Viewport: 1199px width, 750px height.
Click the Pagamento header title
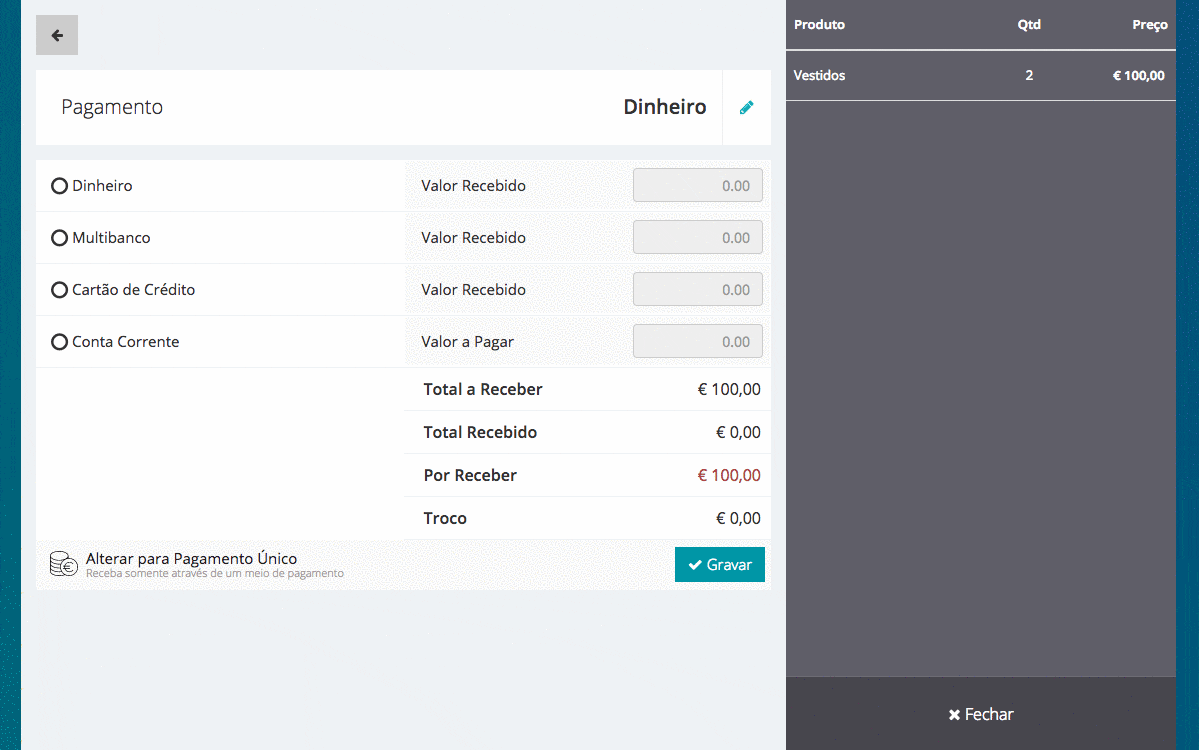point(112,108)
